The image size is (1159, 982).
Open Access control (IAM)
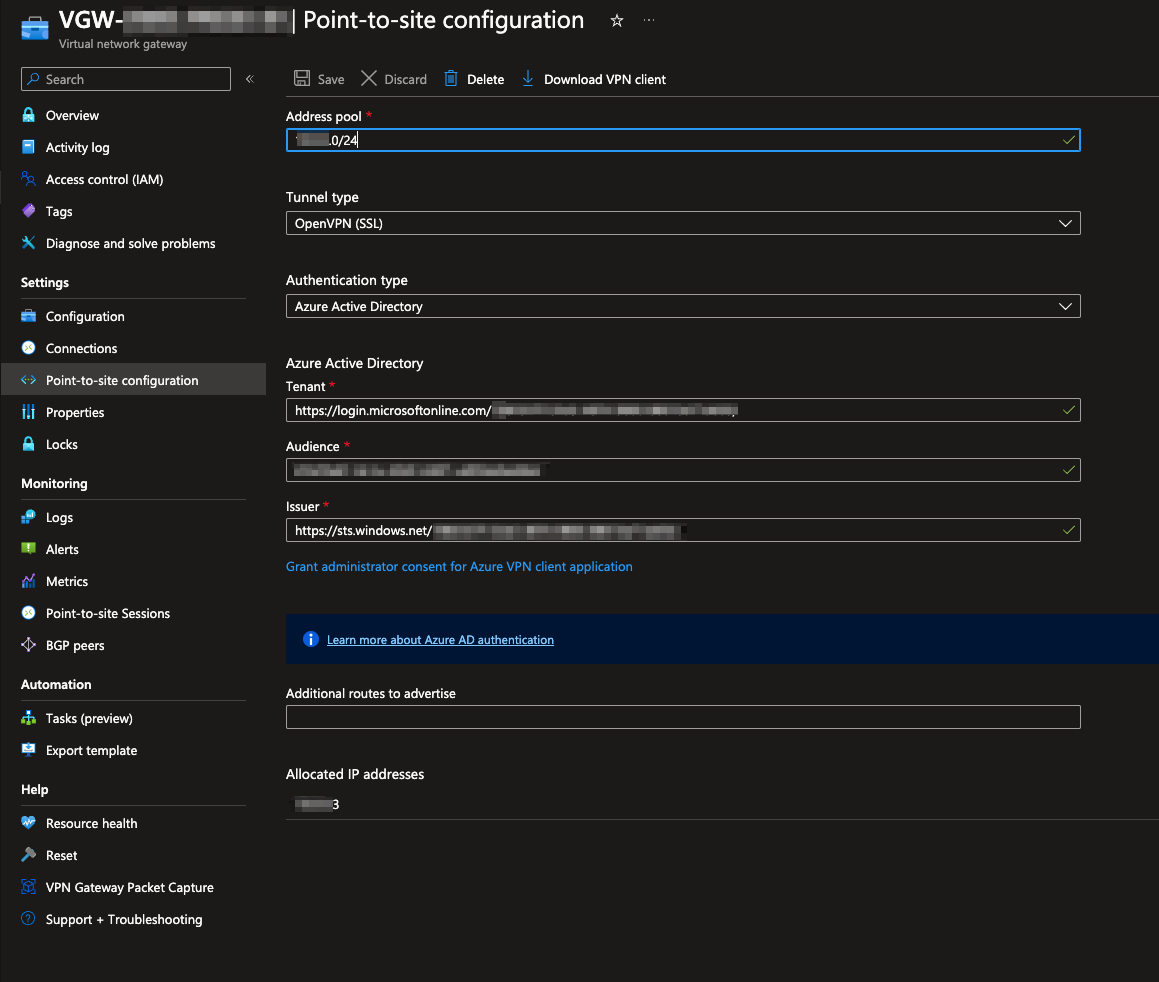pyautogui.click(x=104, y=180)
